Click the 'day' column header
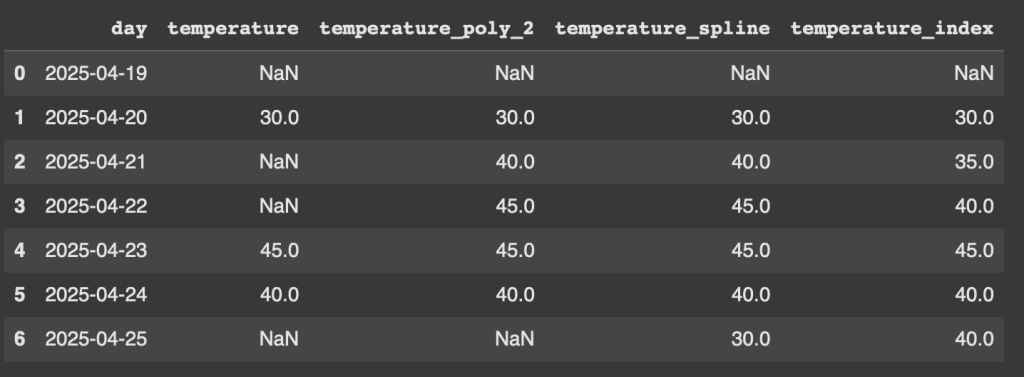Screen dimensions: 1024x377 (129, 29)
